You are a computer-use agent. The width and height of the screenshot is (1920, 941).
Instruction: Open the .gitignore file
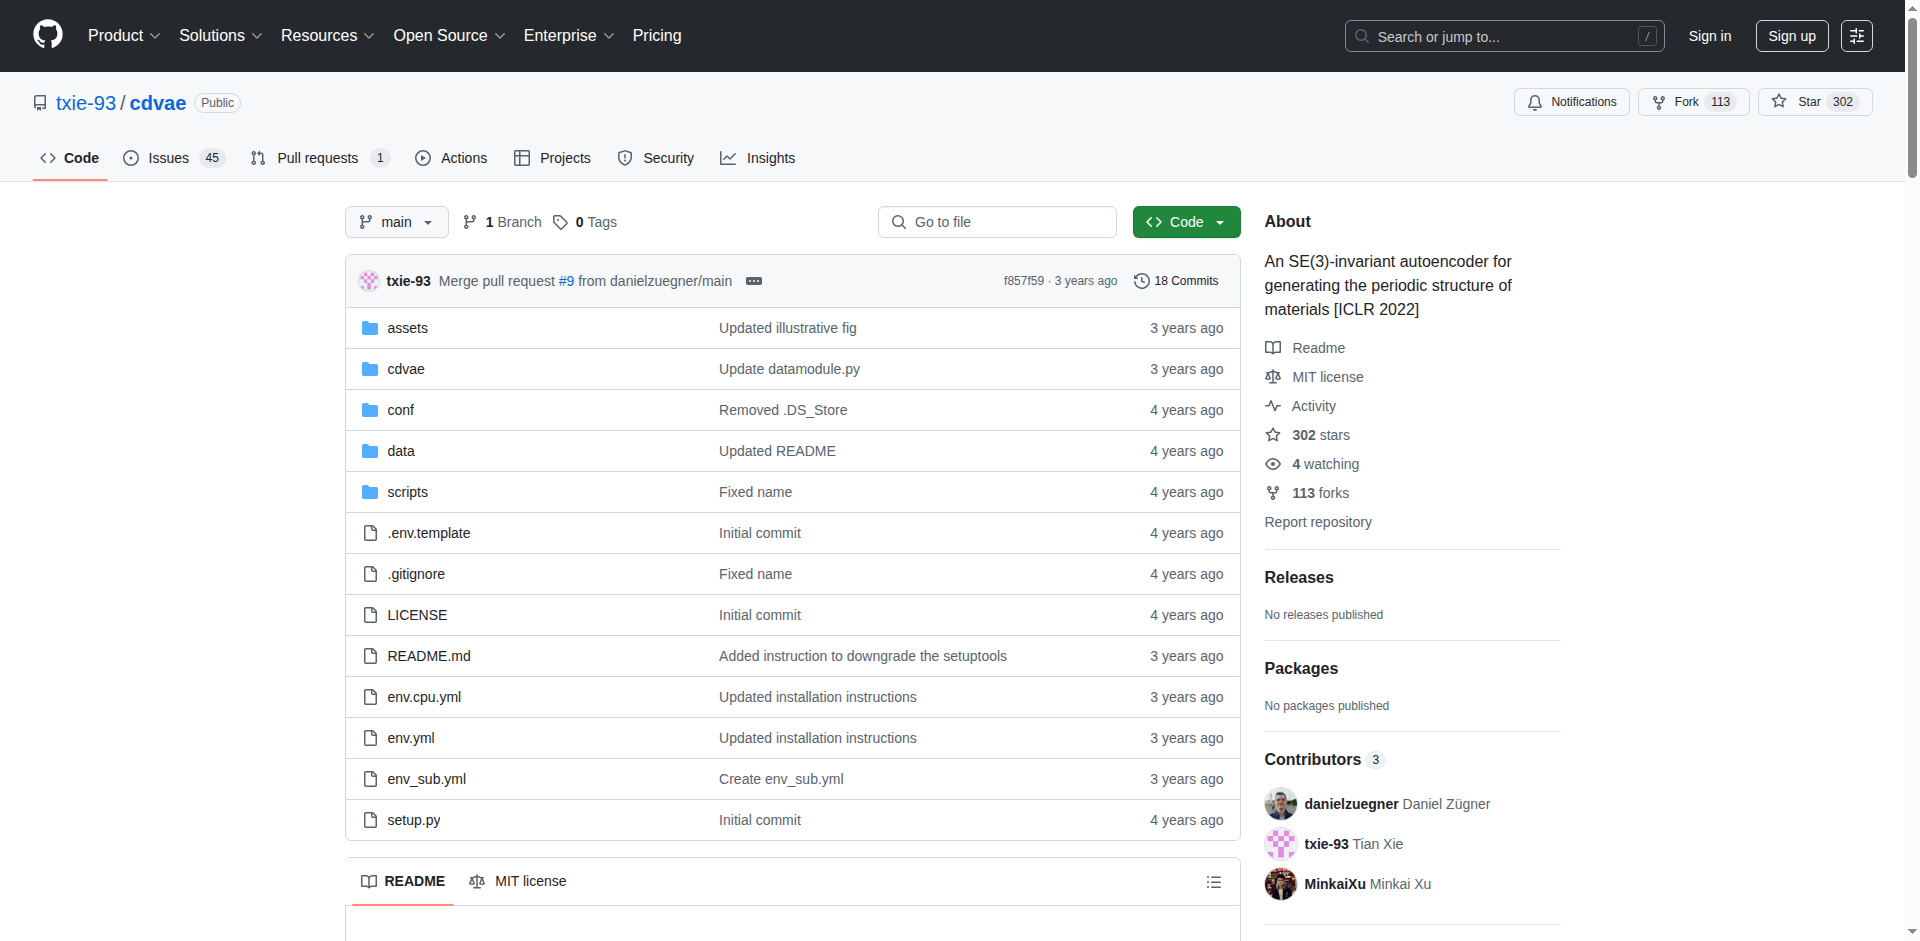pyautogui.click(x=416, y=574)
